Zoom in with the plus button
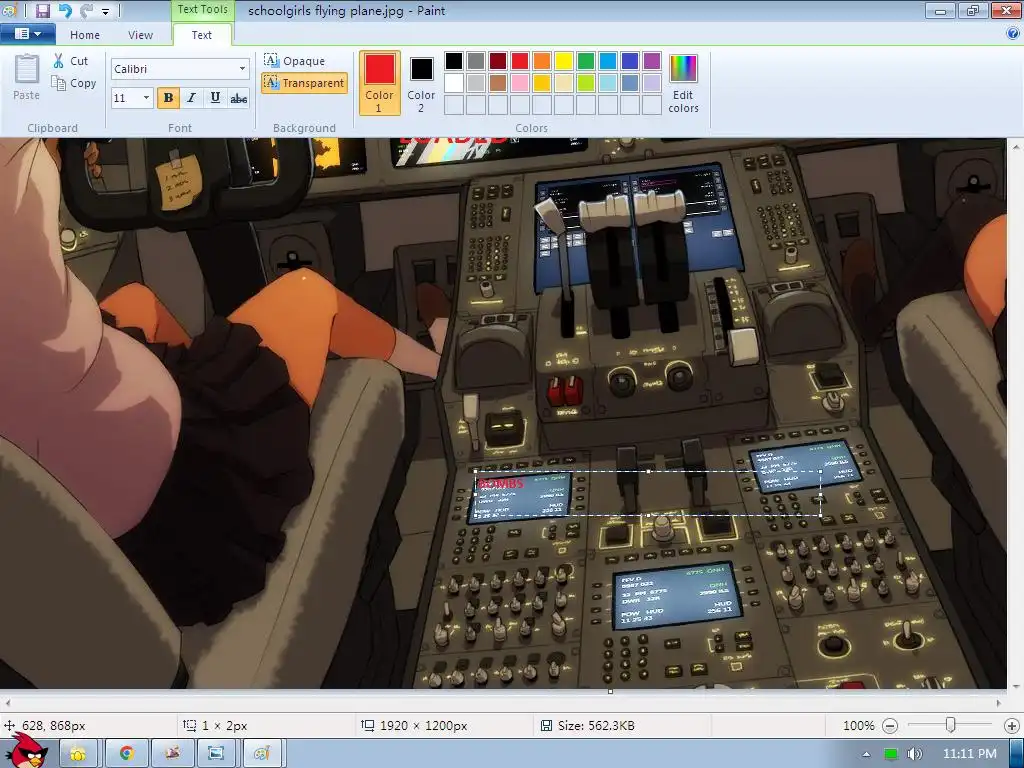This screenshot has width=1024, height=768. [x=1012, y=726]
